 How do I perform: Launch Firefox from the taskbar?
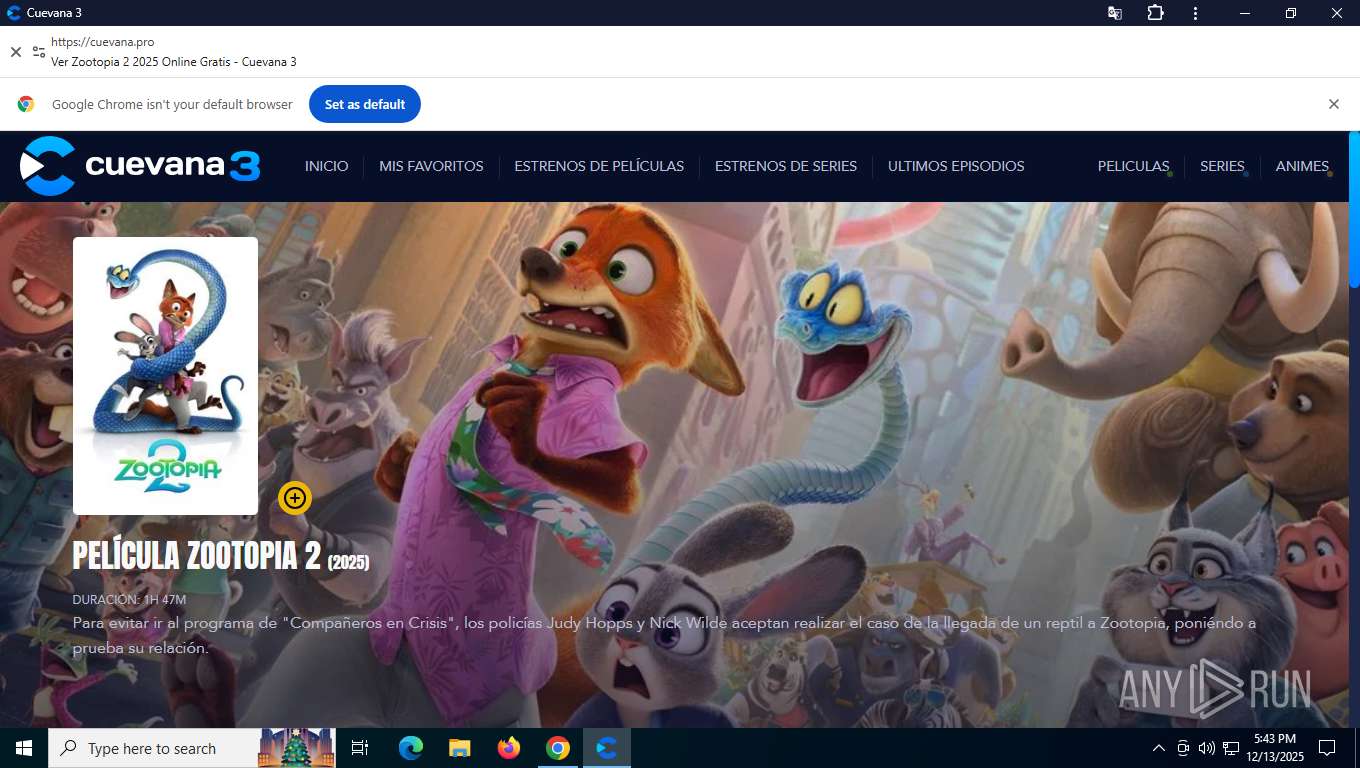click(509, 748)
